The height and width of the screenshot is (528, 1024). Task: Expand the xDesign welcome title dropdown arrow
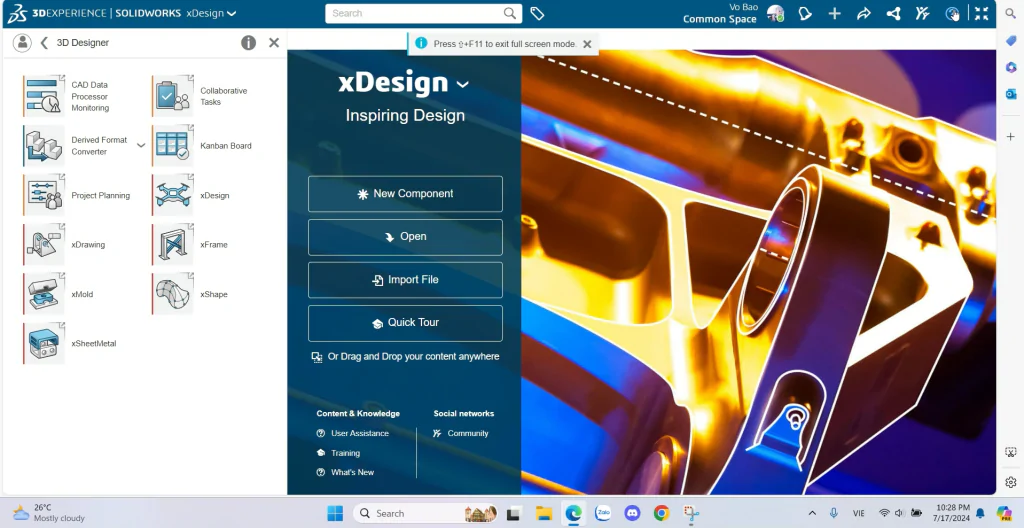click(x=462, y=84)
